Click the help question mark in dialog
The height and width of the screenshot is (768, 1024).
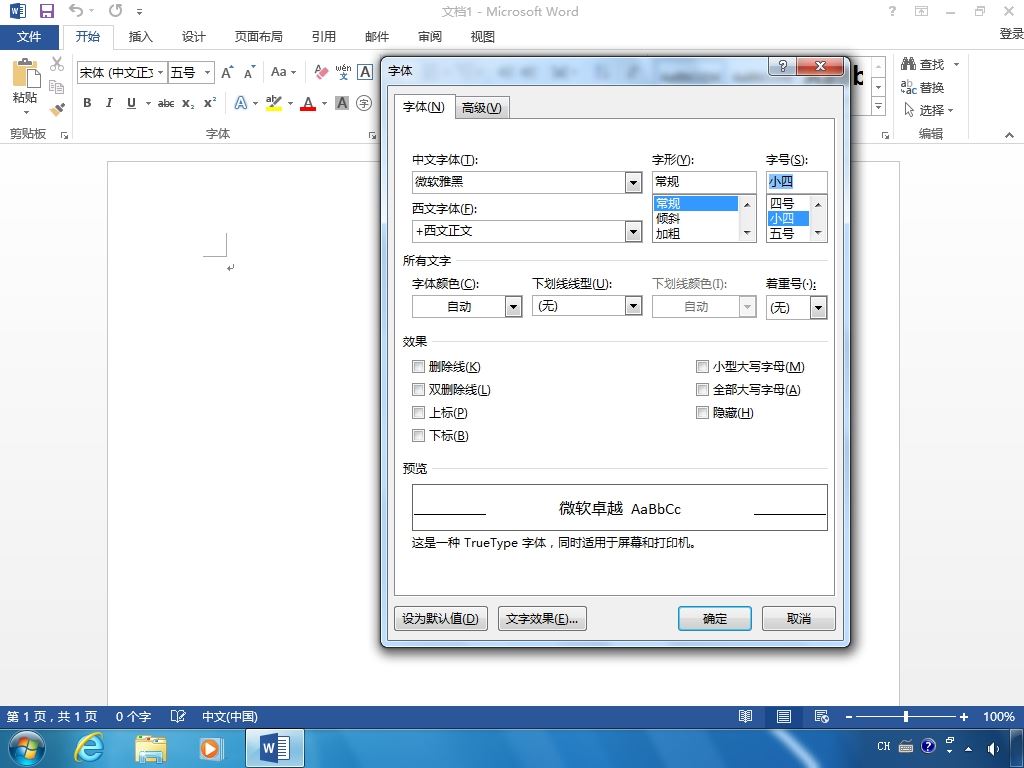[782, 65]
